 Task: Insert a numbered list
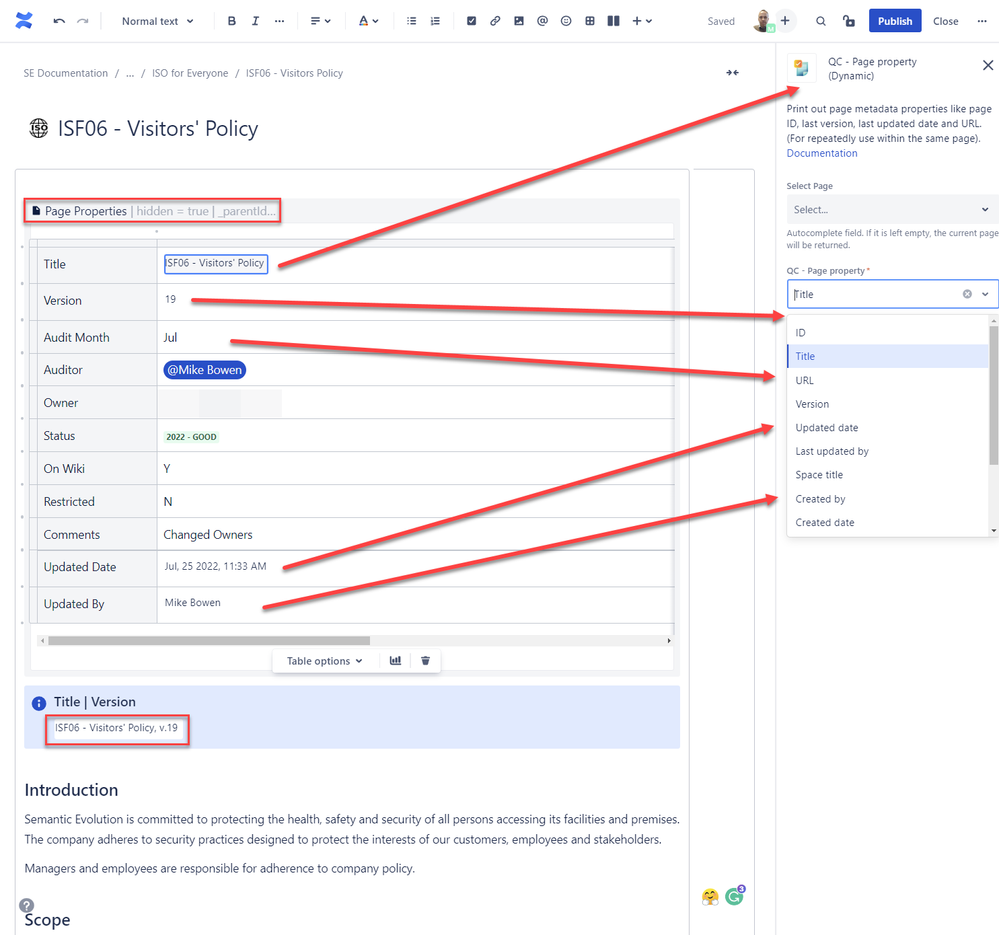435,21
